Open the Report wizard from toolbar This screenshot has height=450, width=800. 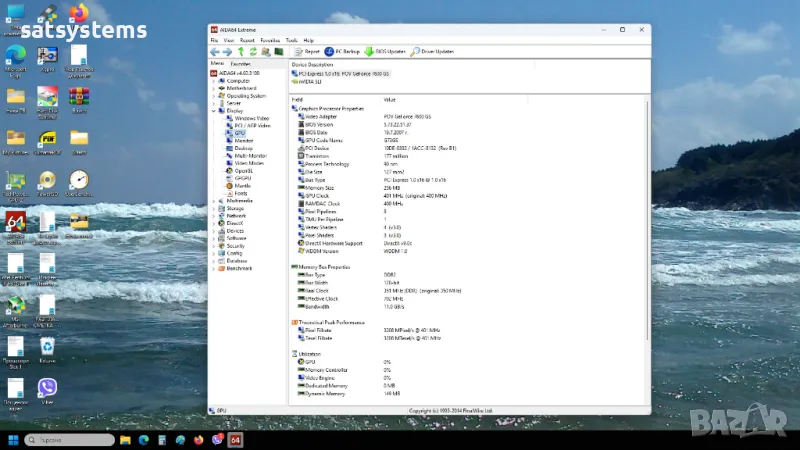pos(307,51)
